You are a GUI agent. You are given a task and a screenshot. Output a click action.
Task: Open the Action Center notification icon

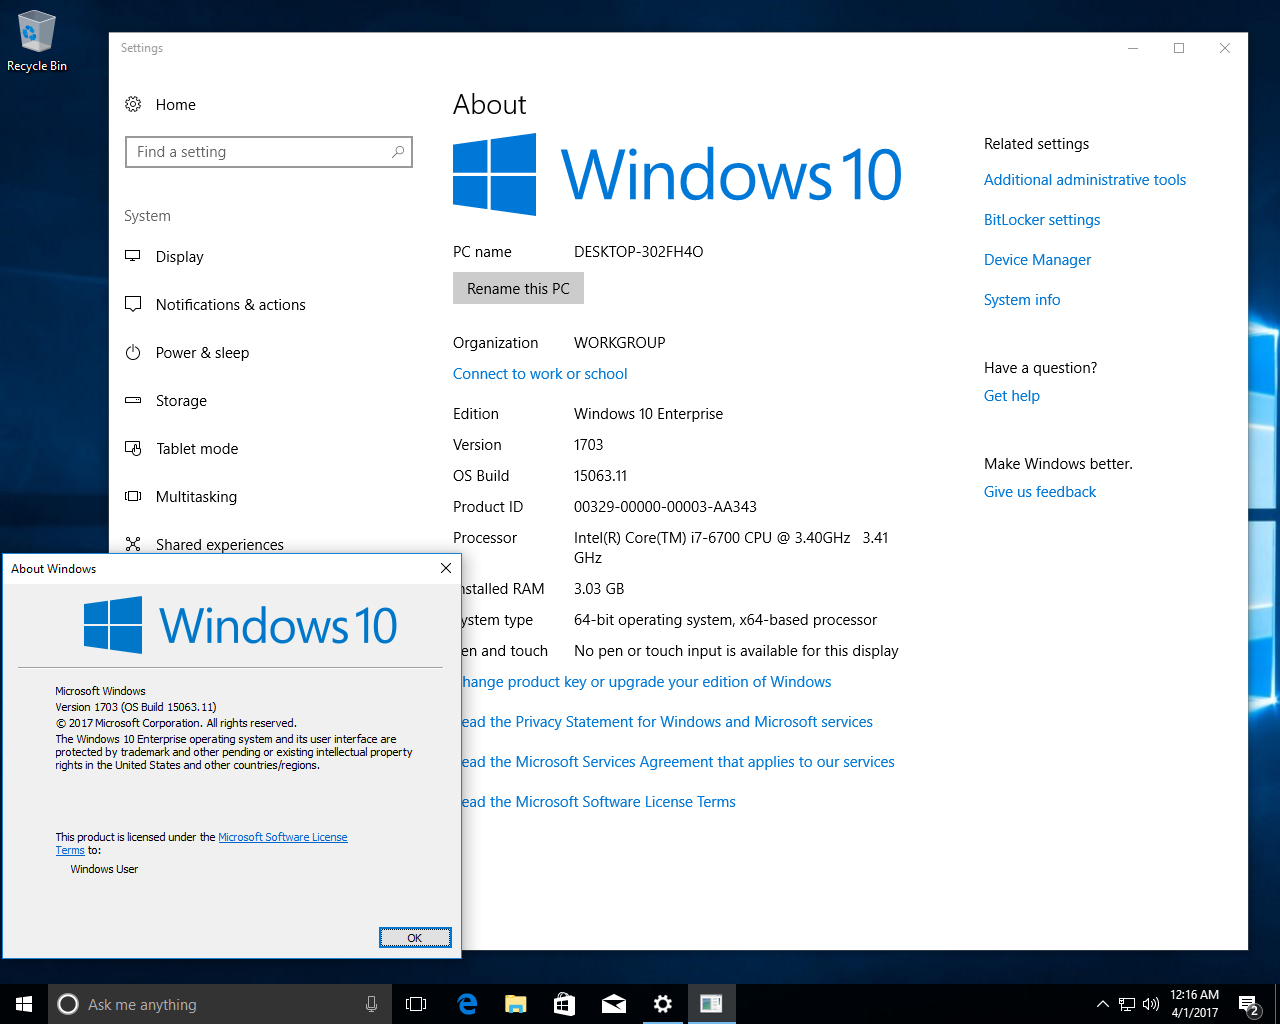(1249, 1004)
